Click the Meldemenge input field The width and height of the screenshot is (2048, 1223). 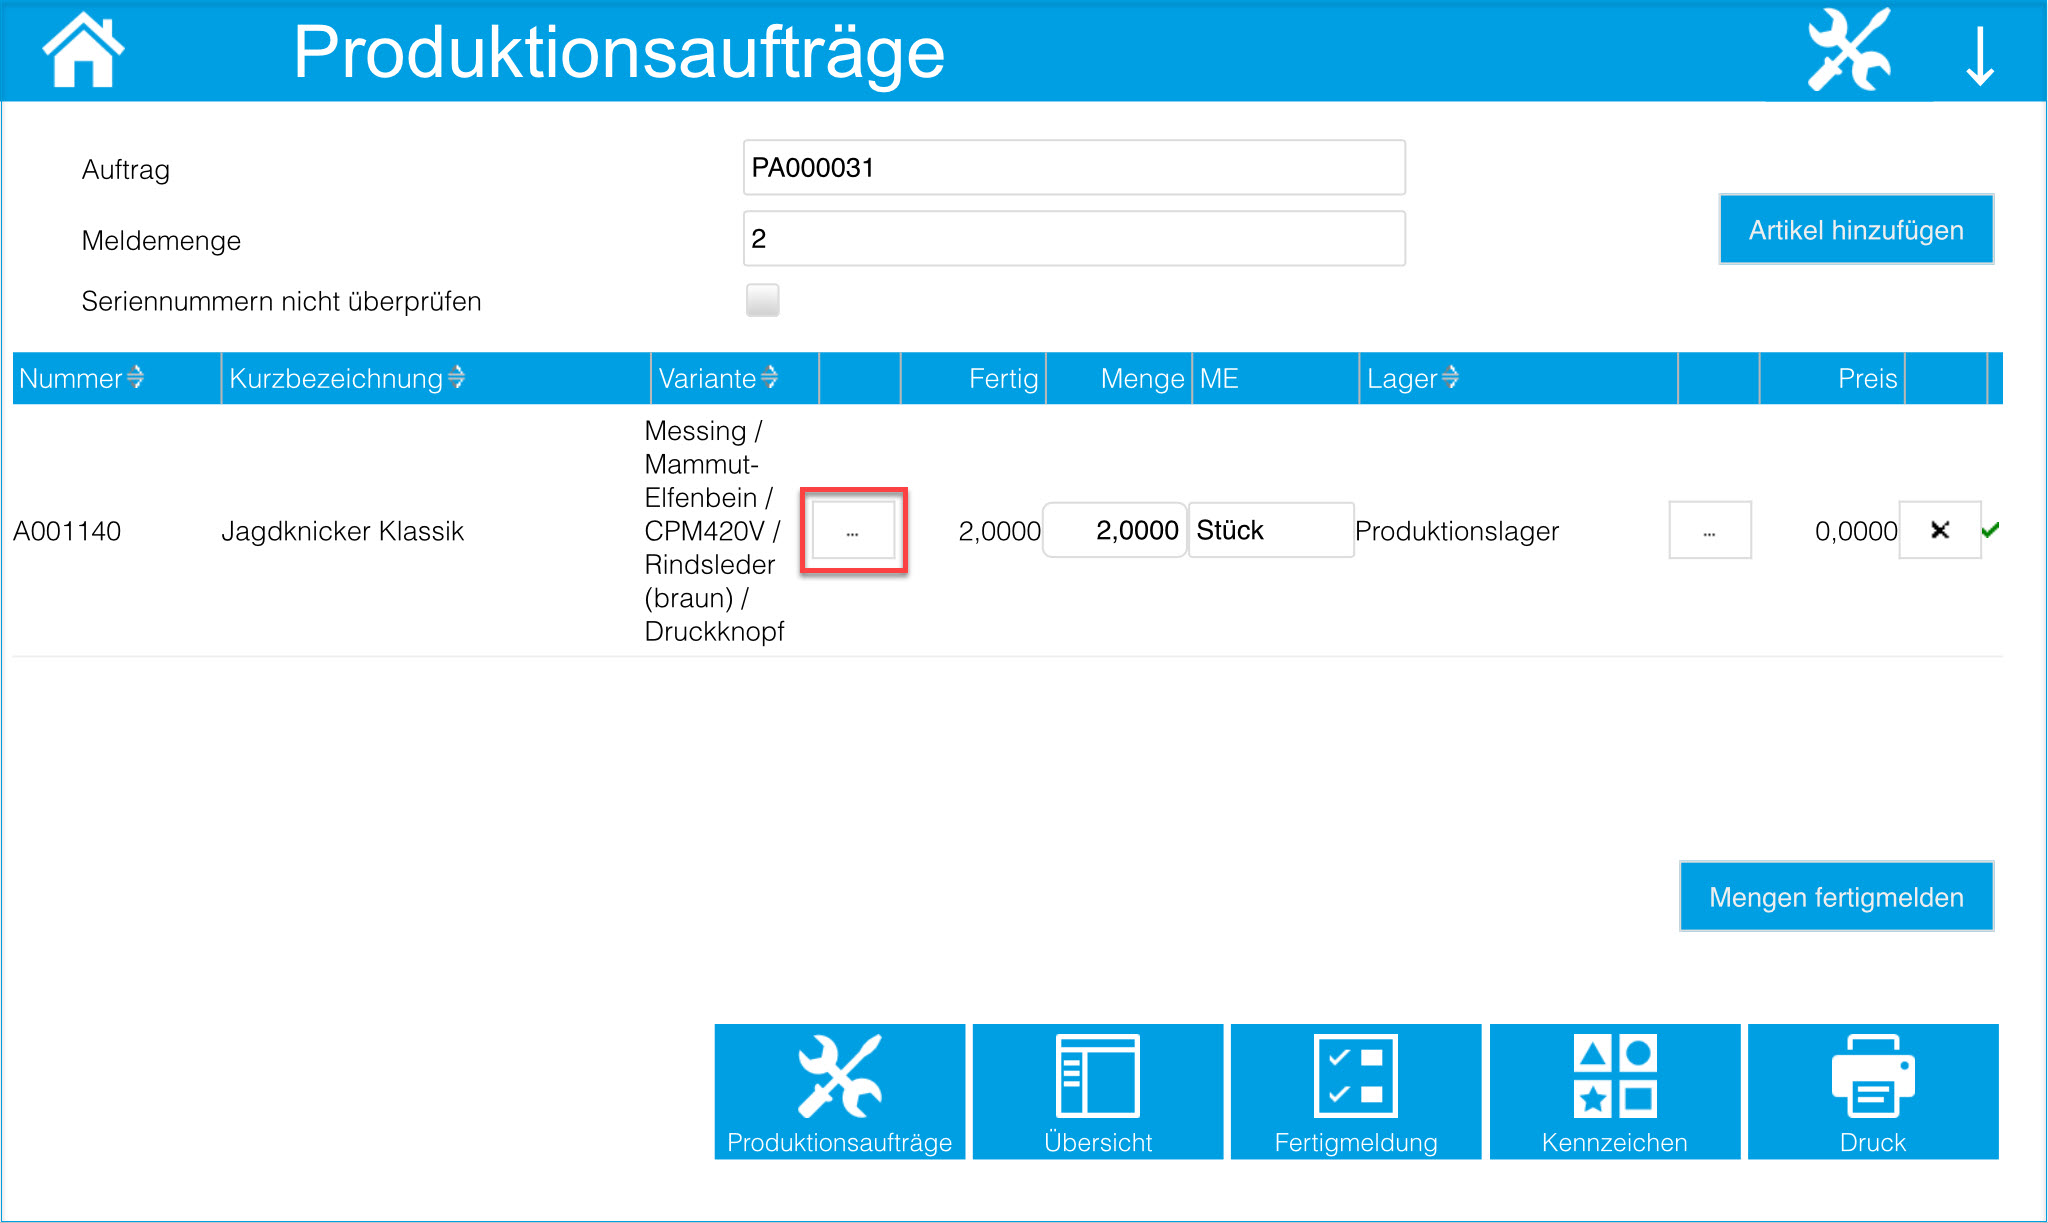pos(1073,238)
